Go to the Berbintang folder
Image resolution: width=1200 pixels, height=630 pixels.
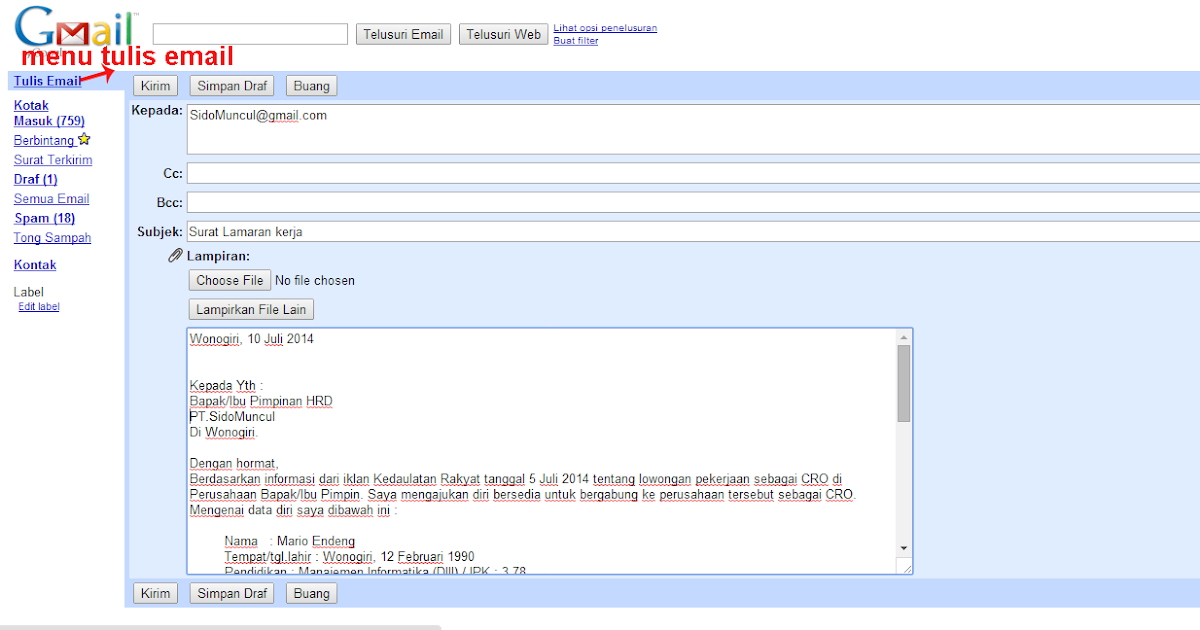coord(44,141)
